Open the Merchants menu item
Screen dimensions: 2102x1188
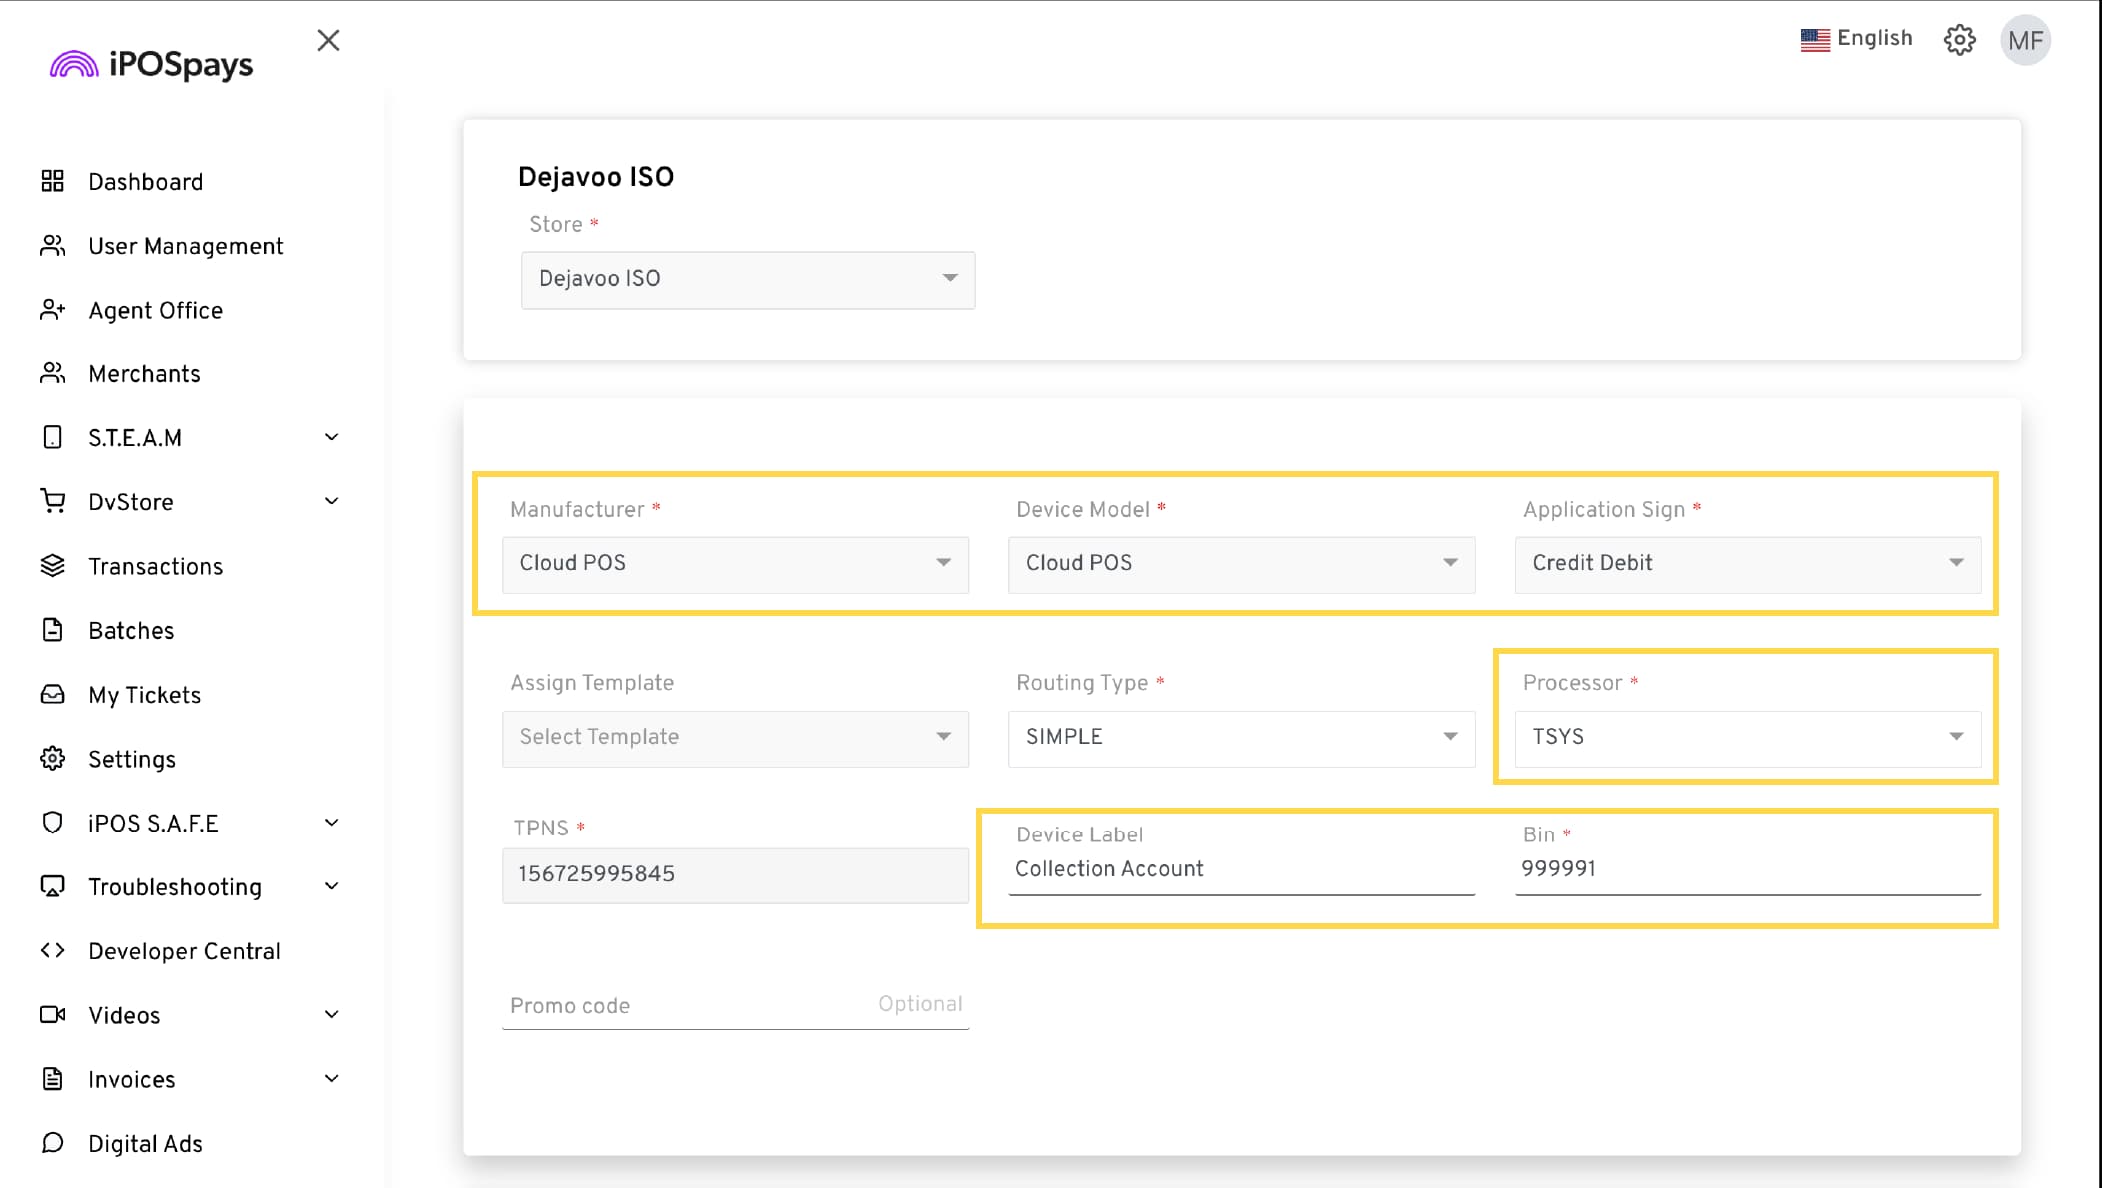click(144, 374)
